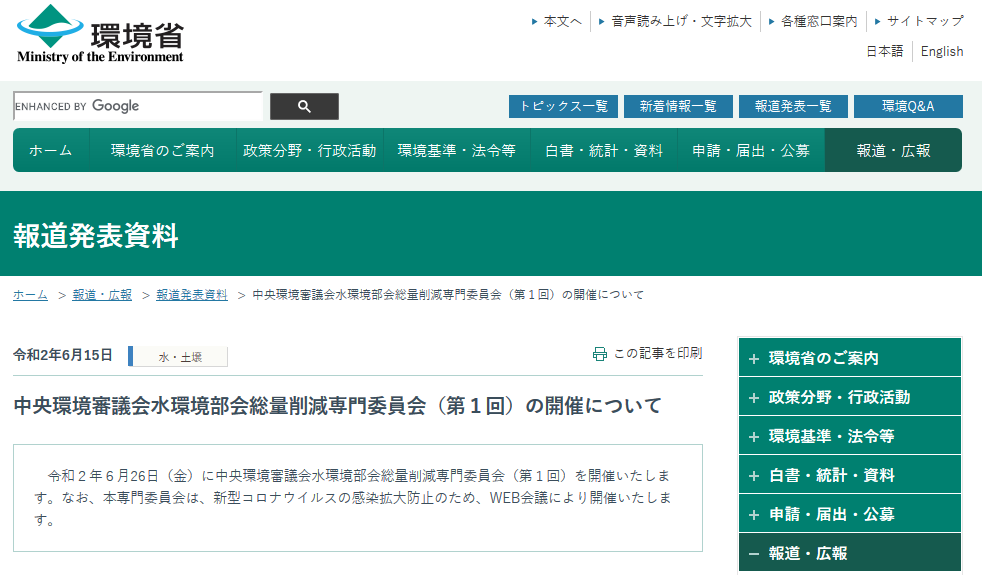Click the トピックス一覧 button
982x575 pixels.
click(x=563, y=106)
